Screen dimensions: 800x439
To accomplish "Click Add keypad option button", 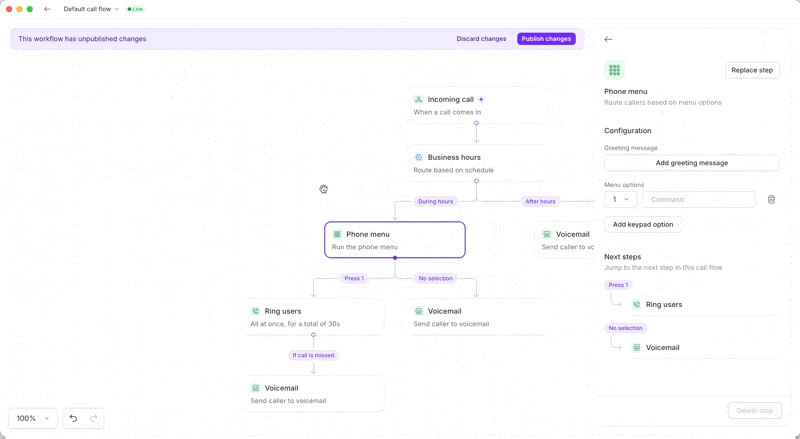I will click(x=643, y=225).
